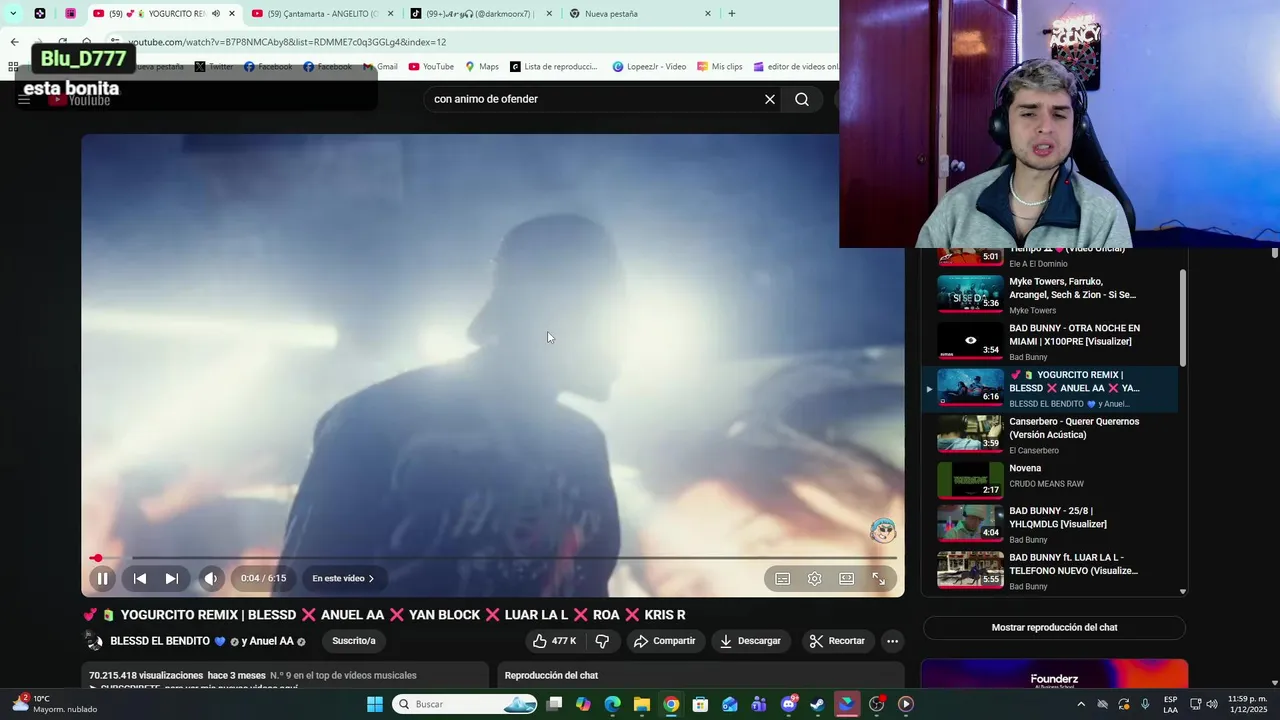Open the more actions three-dot menu
1280x720 pixels.
tap(892, 641)
